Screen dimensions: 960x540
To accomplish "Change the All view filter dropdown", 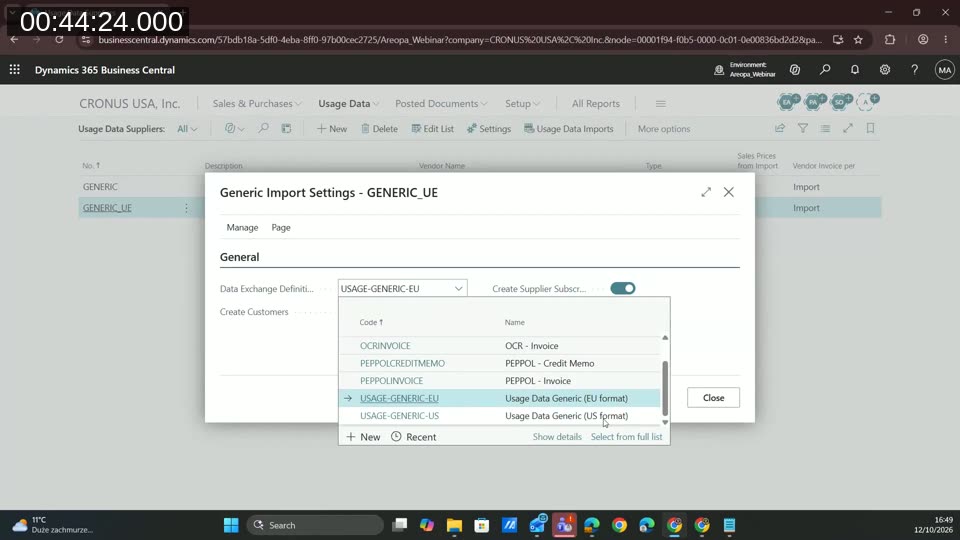I will [x=187, y=129].
